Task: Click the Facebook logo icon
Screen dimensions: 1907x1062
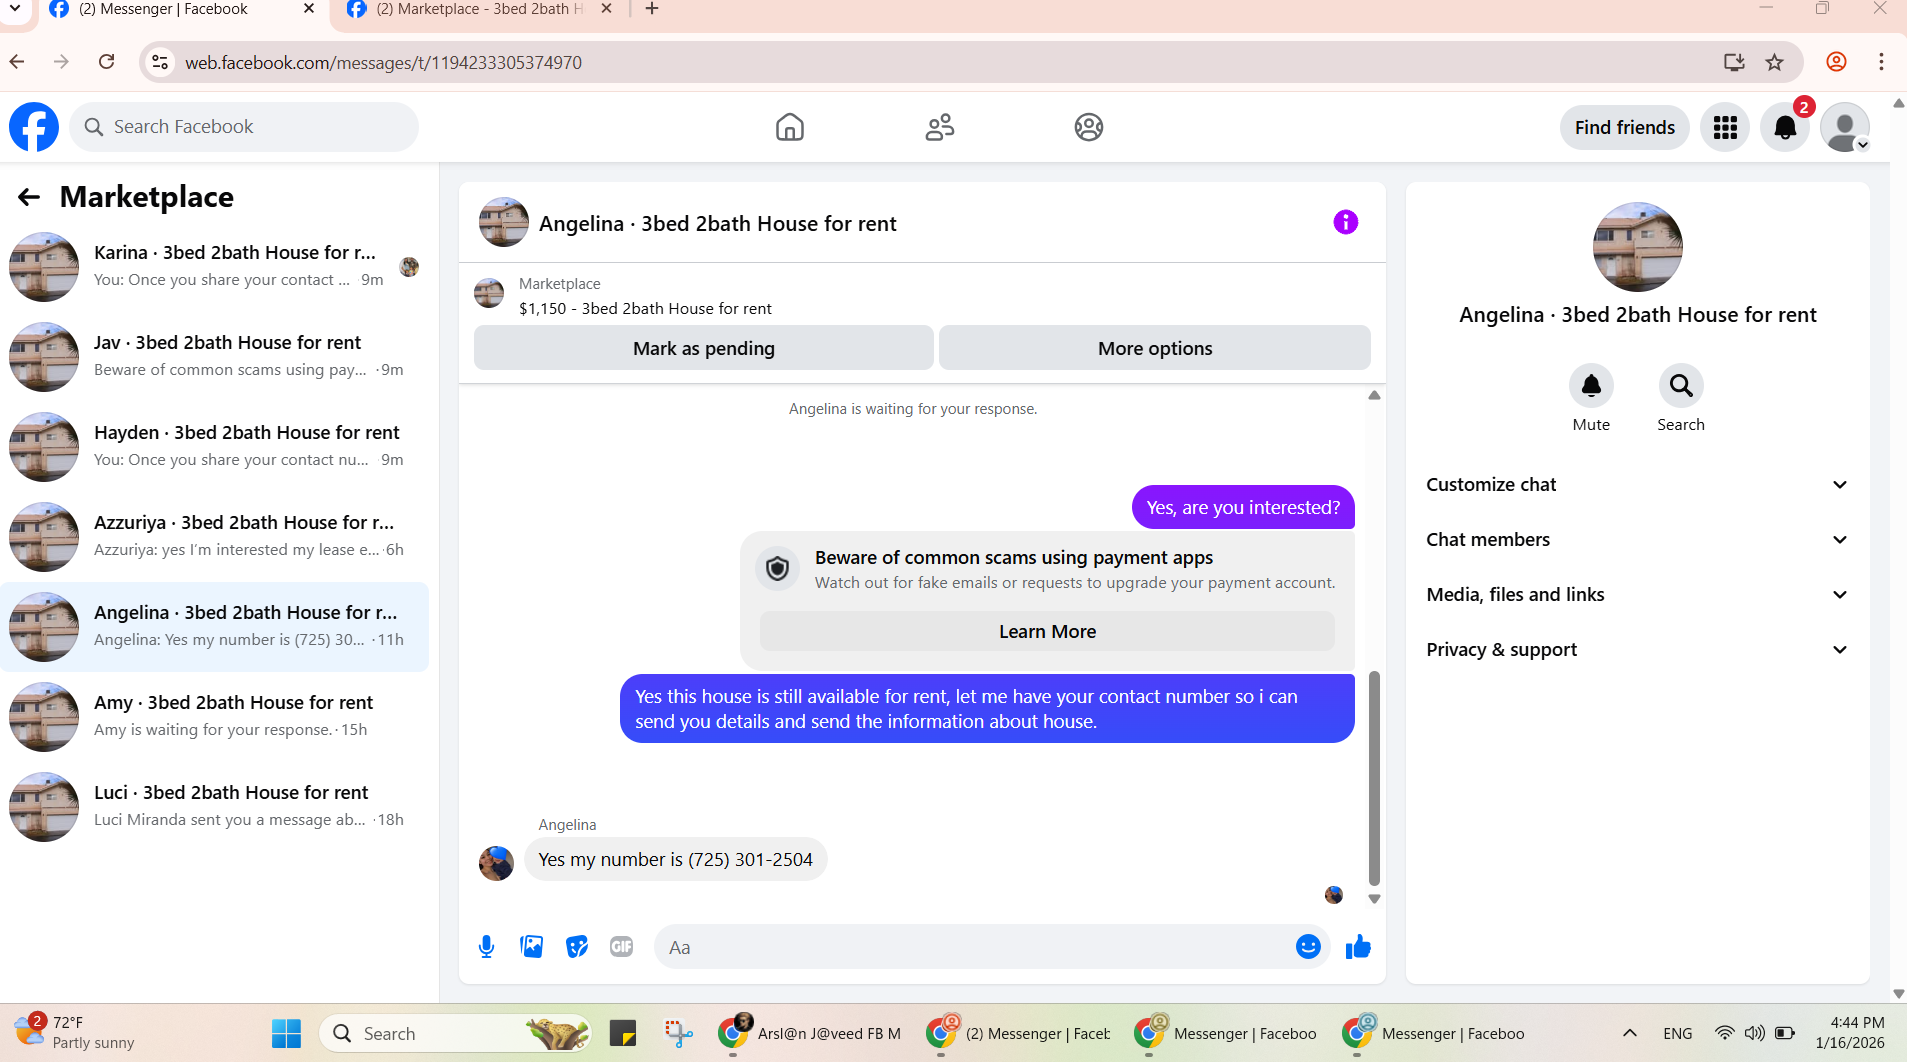Action: click(x=34, y=127)
